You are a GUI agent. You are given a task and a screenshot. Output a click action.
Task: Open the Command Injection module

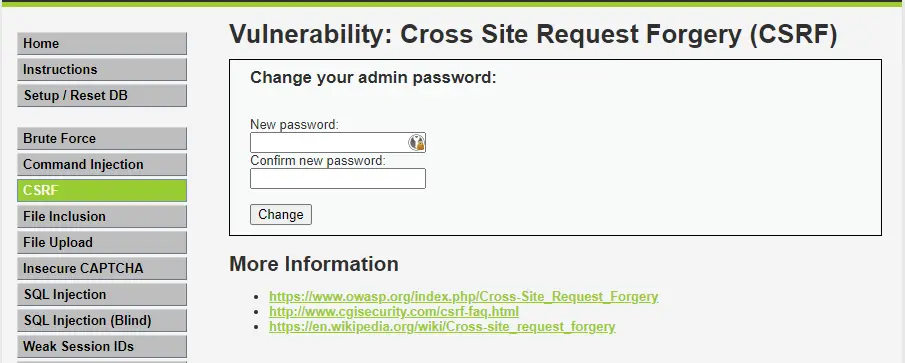click(102, 164)
